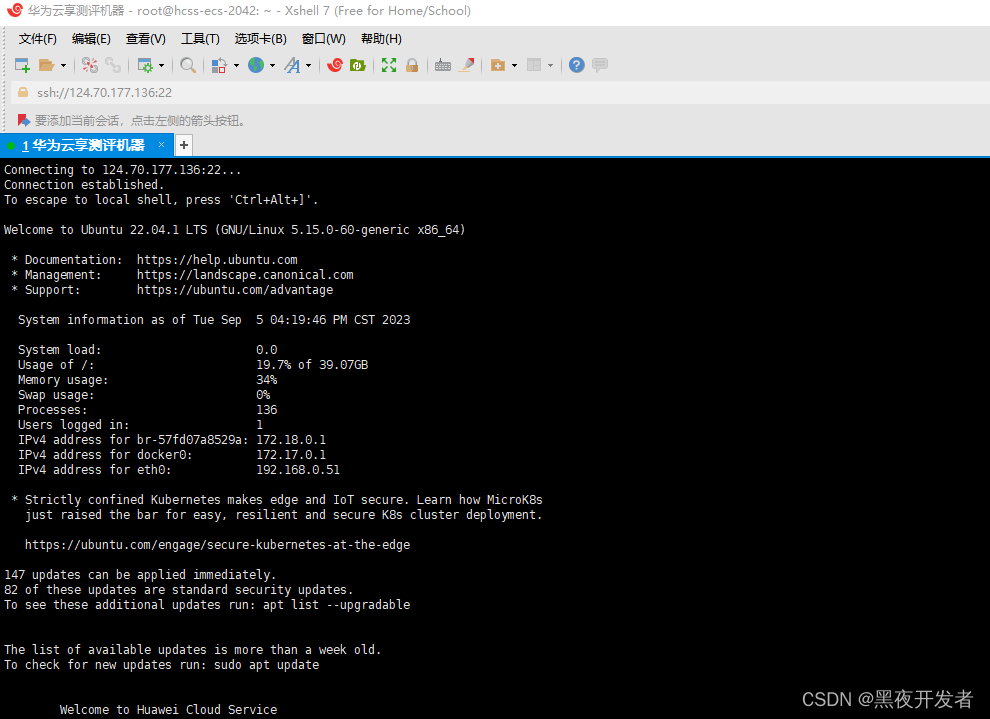Screen dimensions: 990x719
Task: Click the 'sudo apt update' command text
Action: pyautogui.click(x=266, y=665)
